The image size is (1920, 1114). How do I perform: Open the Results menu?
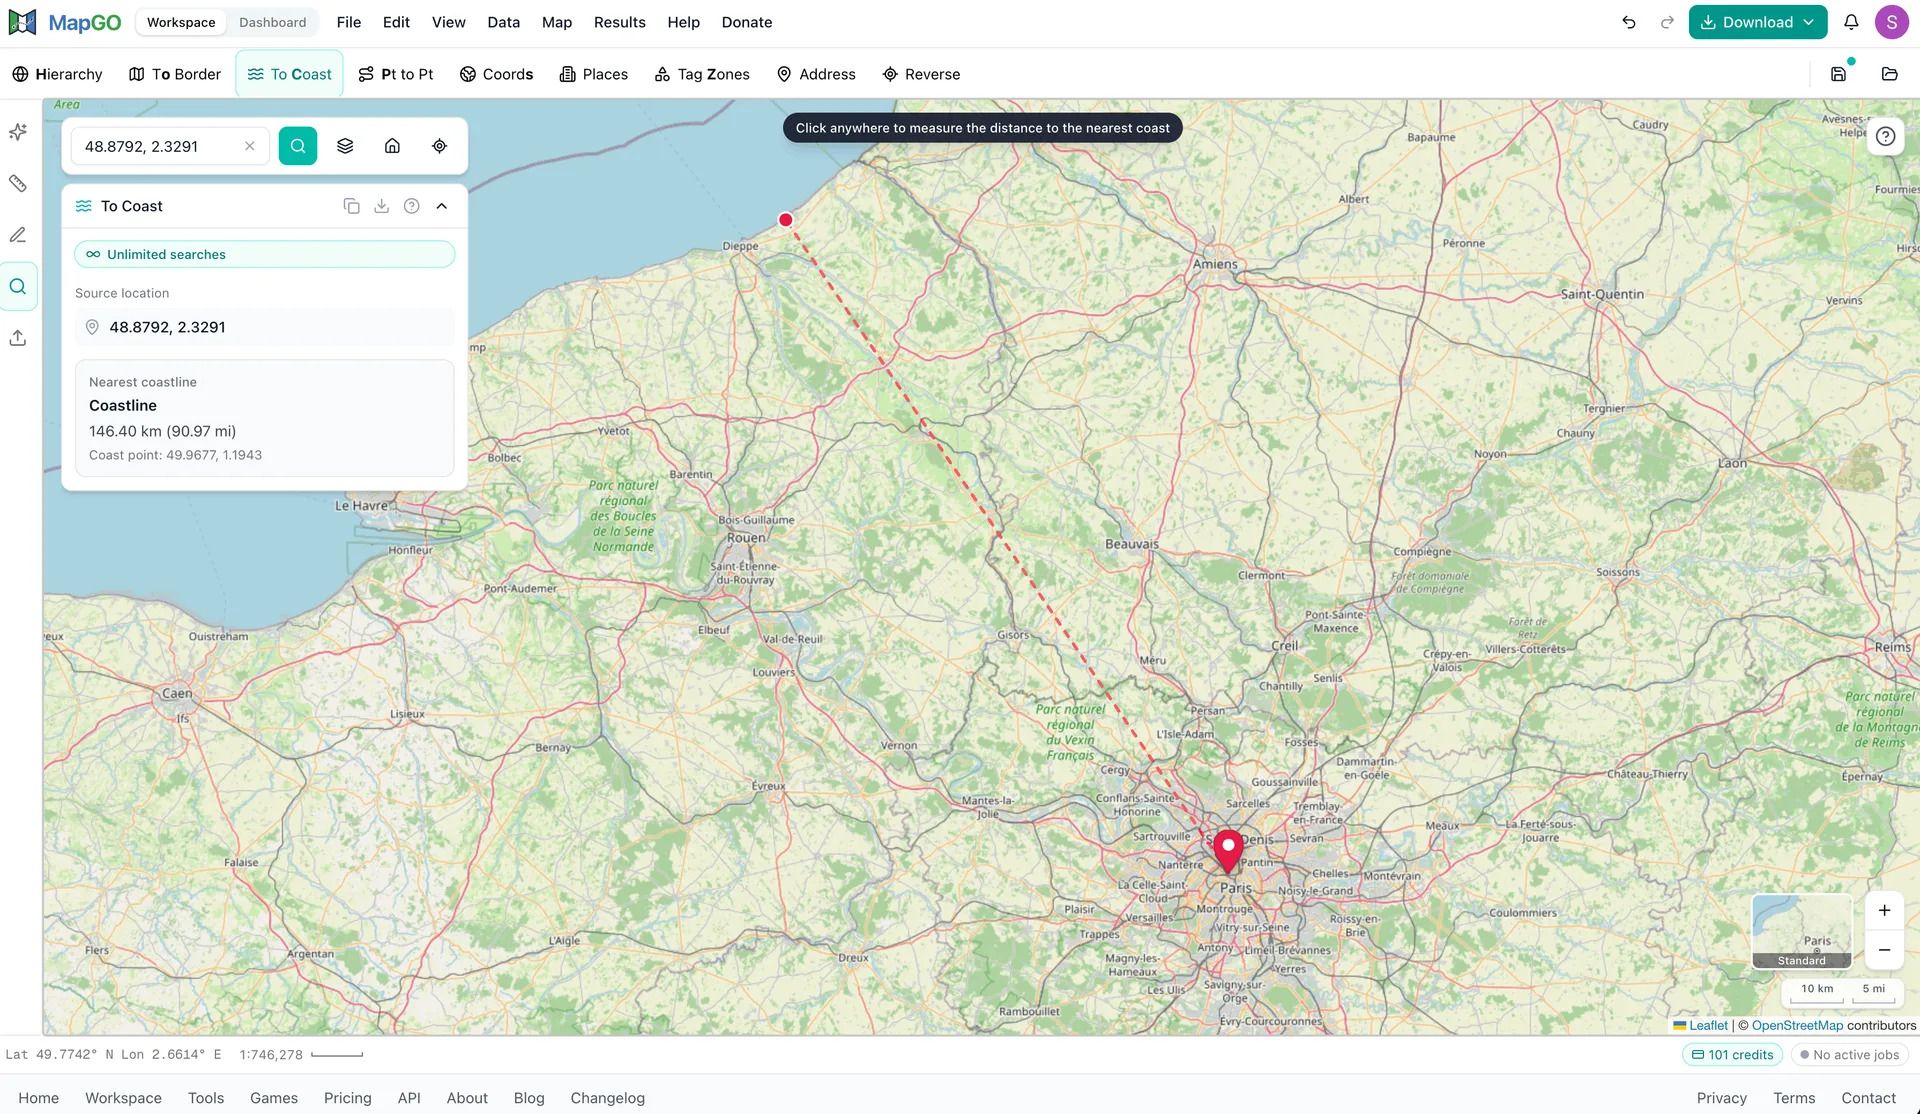pos(619,22)
